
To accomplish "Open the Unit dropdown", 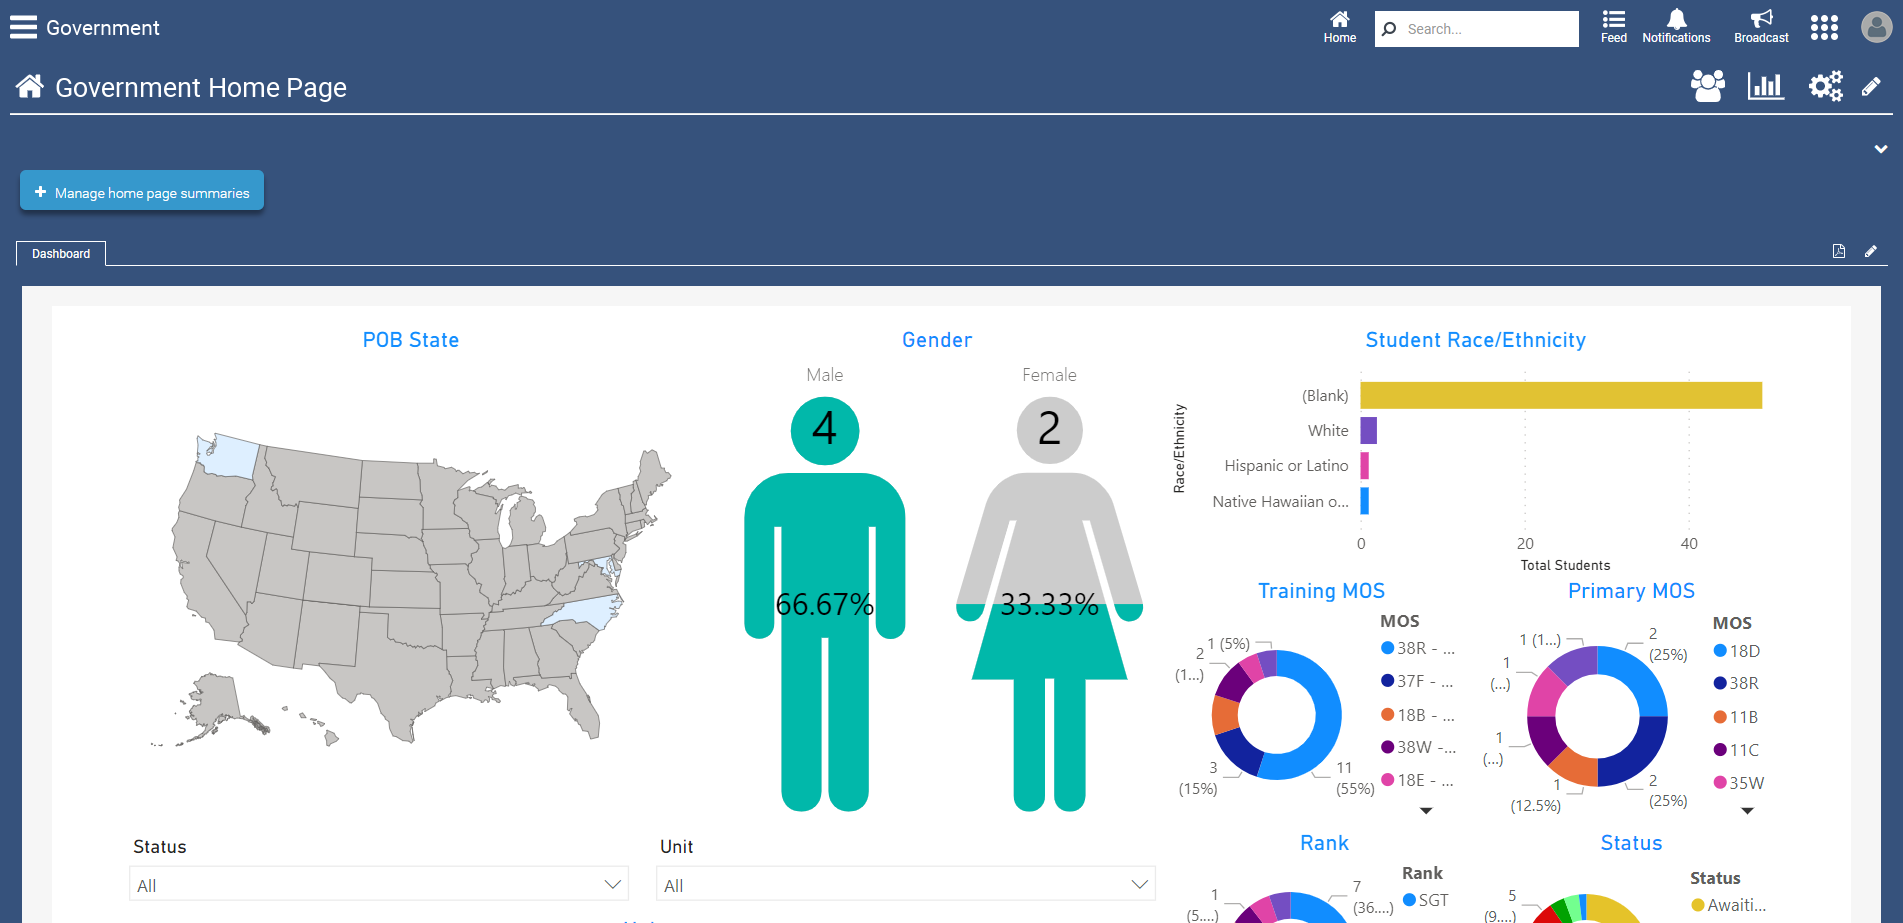I will pos(906,885).
